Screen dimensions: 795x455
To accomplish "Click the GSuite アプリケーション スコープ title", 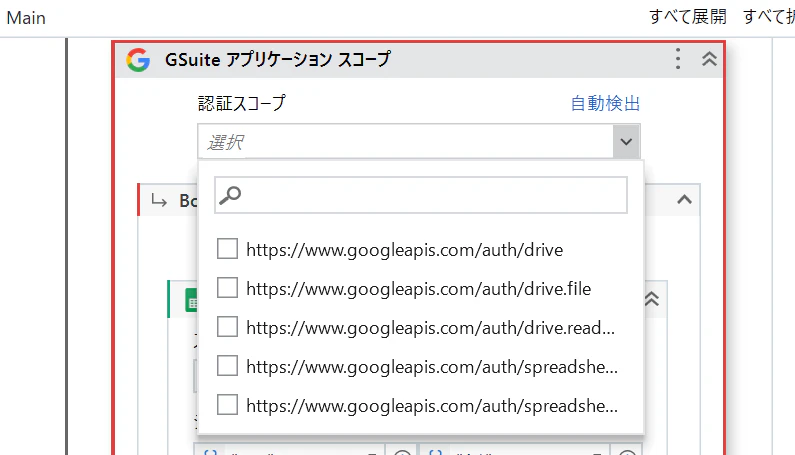I will (278, 59).
